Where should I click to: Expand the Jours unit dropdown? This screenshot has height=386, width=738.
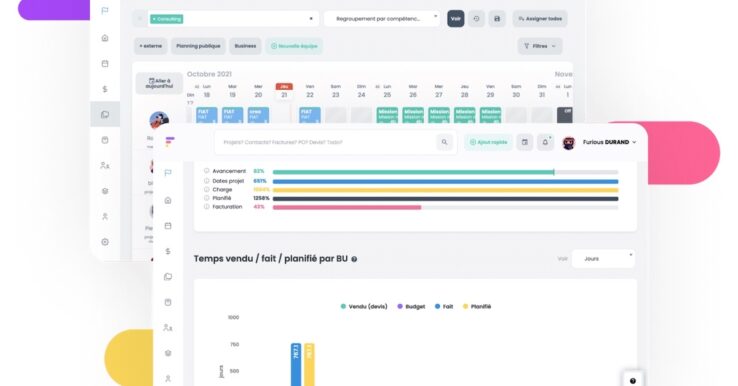pos(603,258)
